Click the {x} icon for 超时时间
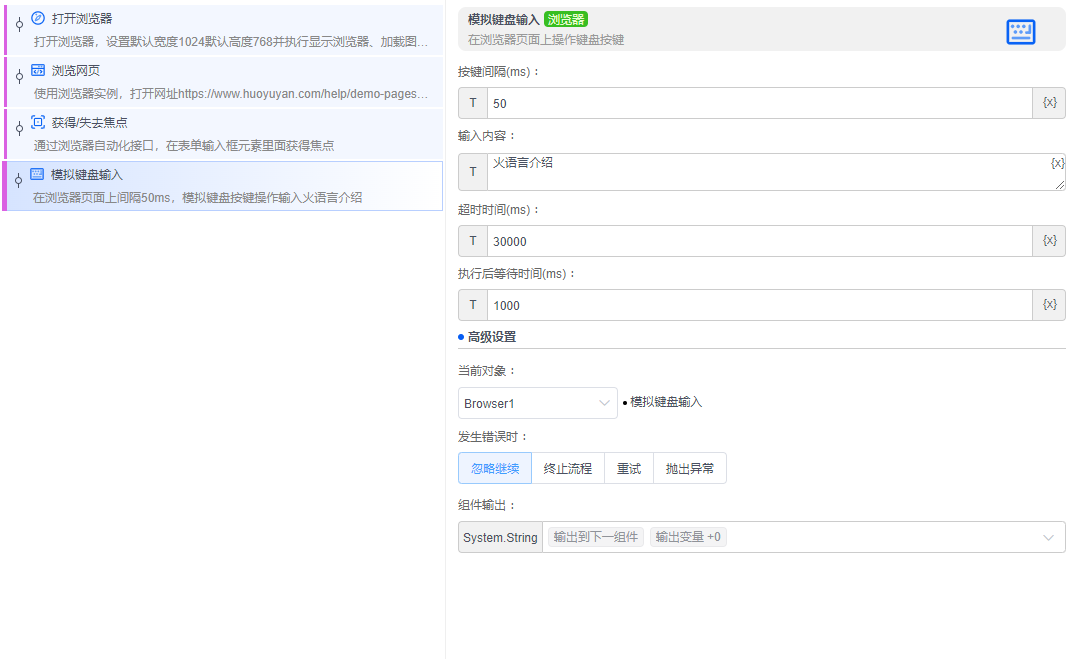Image resolution: width=1078 pixels, height=659 pixels. [1048, 240]
